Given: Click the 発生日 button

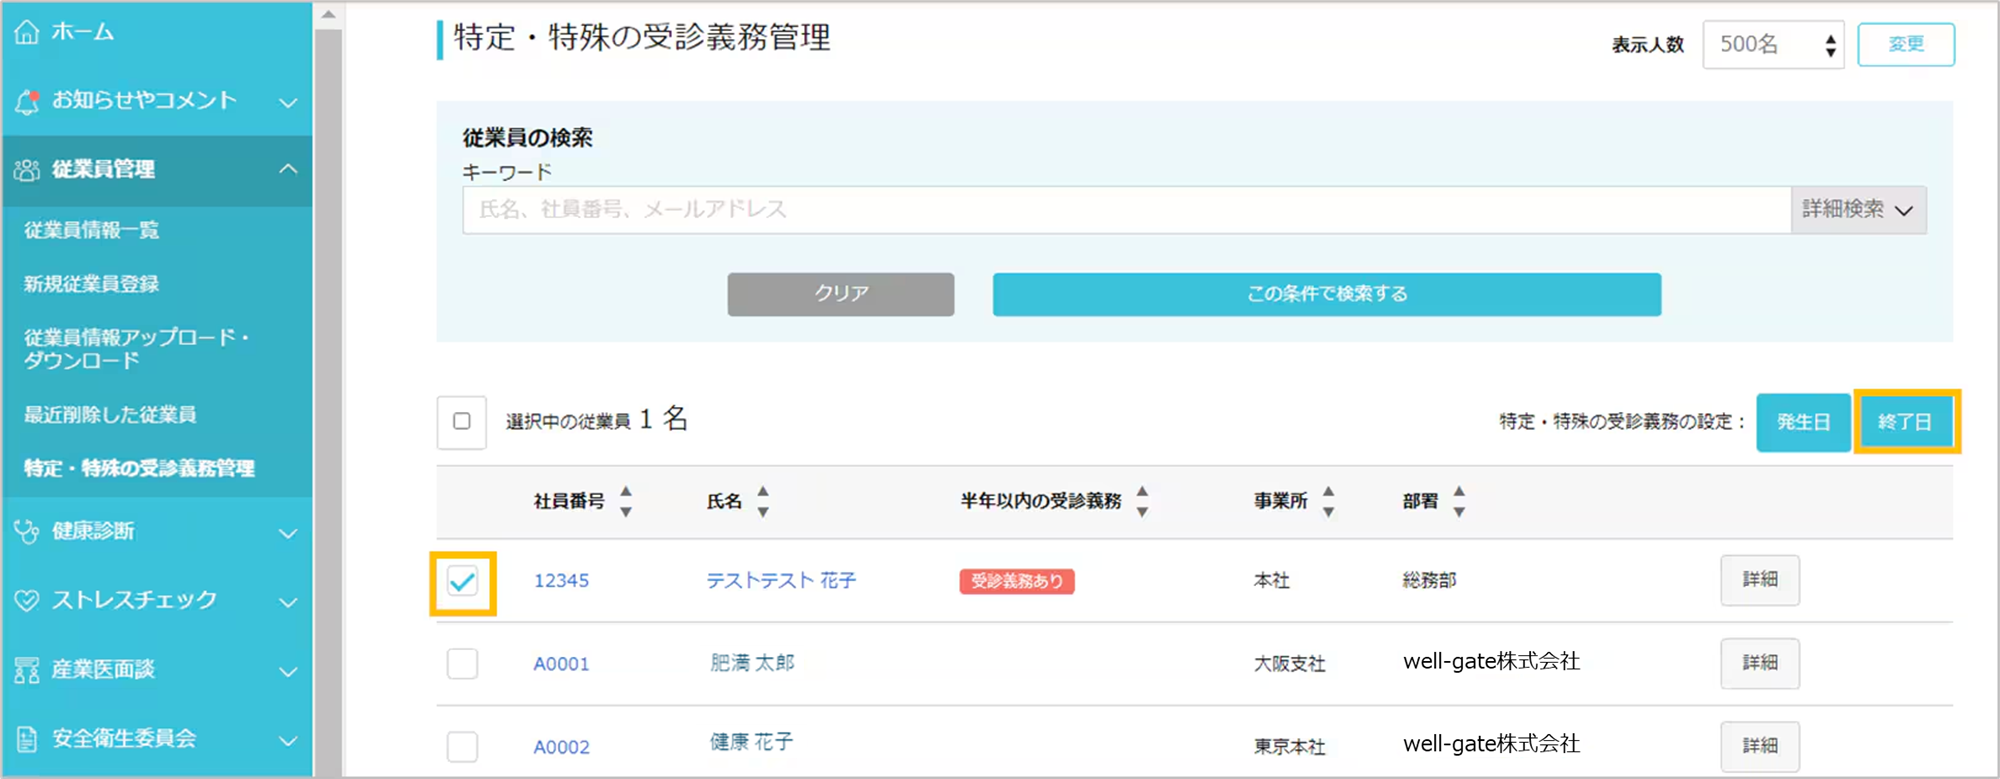Looking at the screenshot, I should 1803,422.
